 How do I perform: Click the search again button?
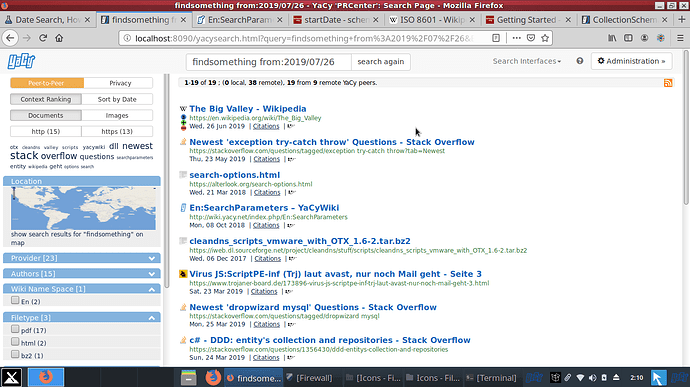(x=381, y=62)
